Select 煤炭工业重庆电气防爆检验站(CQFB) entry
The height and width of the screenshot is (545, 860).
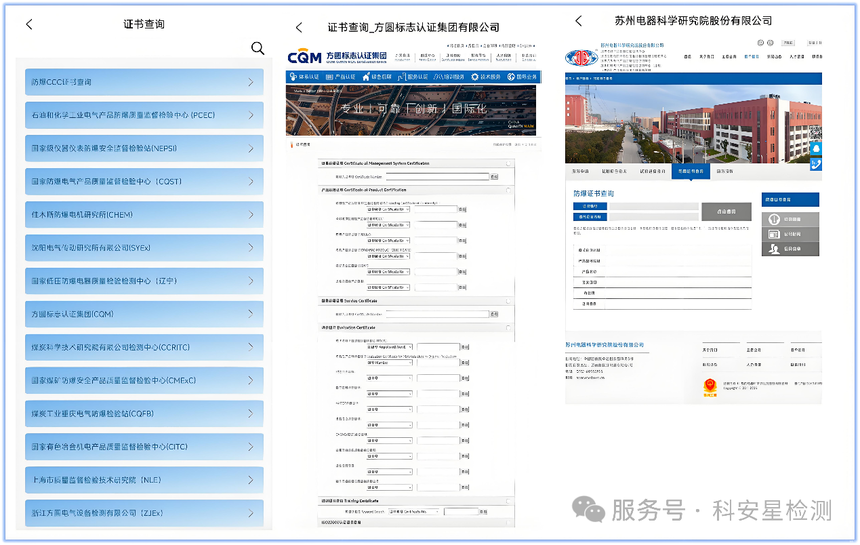click(144, 413)
